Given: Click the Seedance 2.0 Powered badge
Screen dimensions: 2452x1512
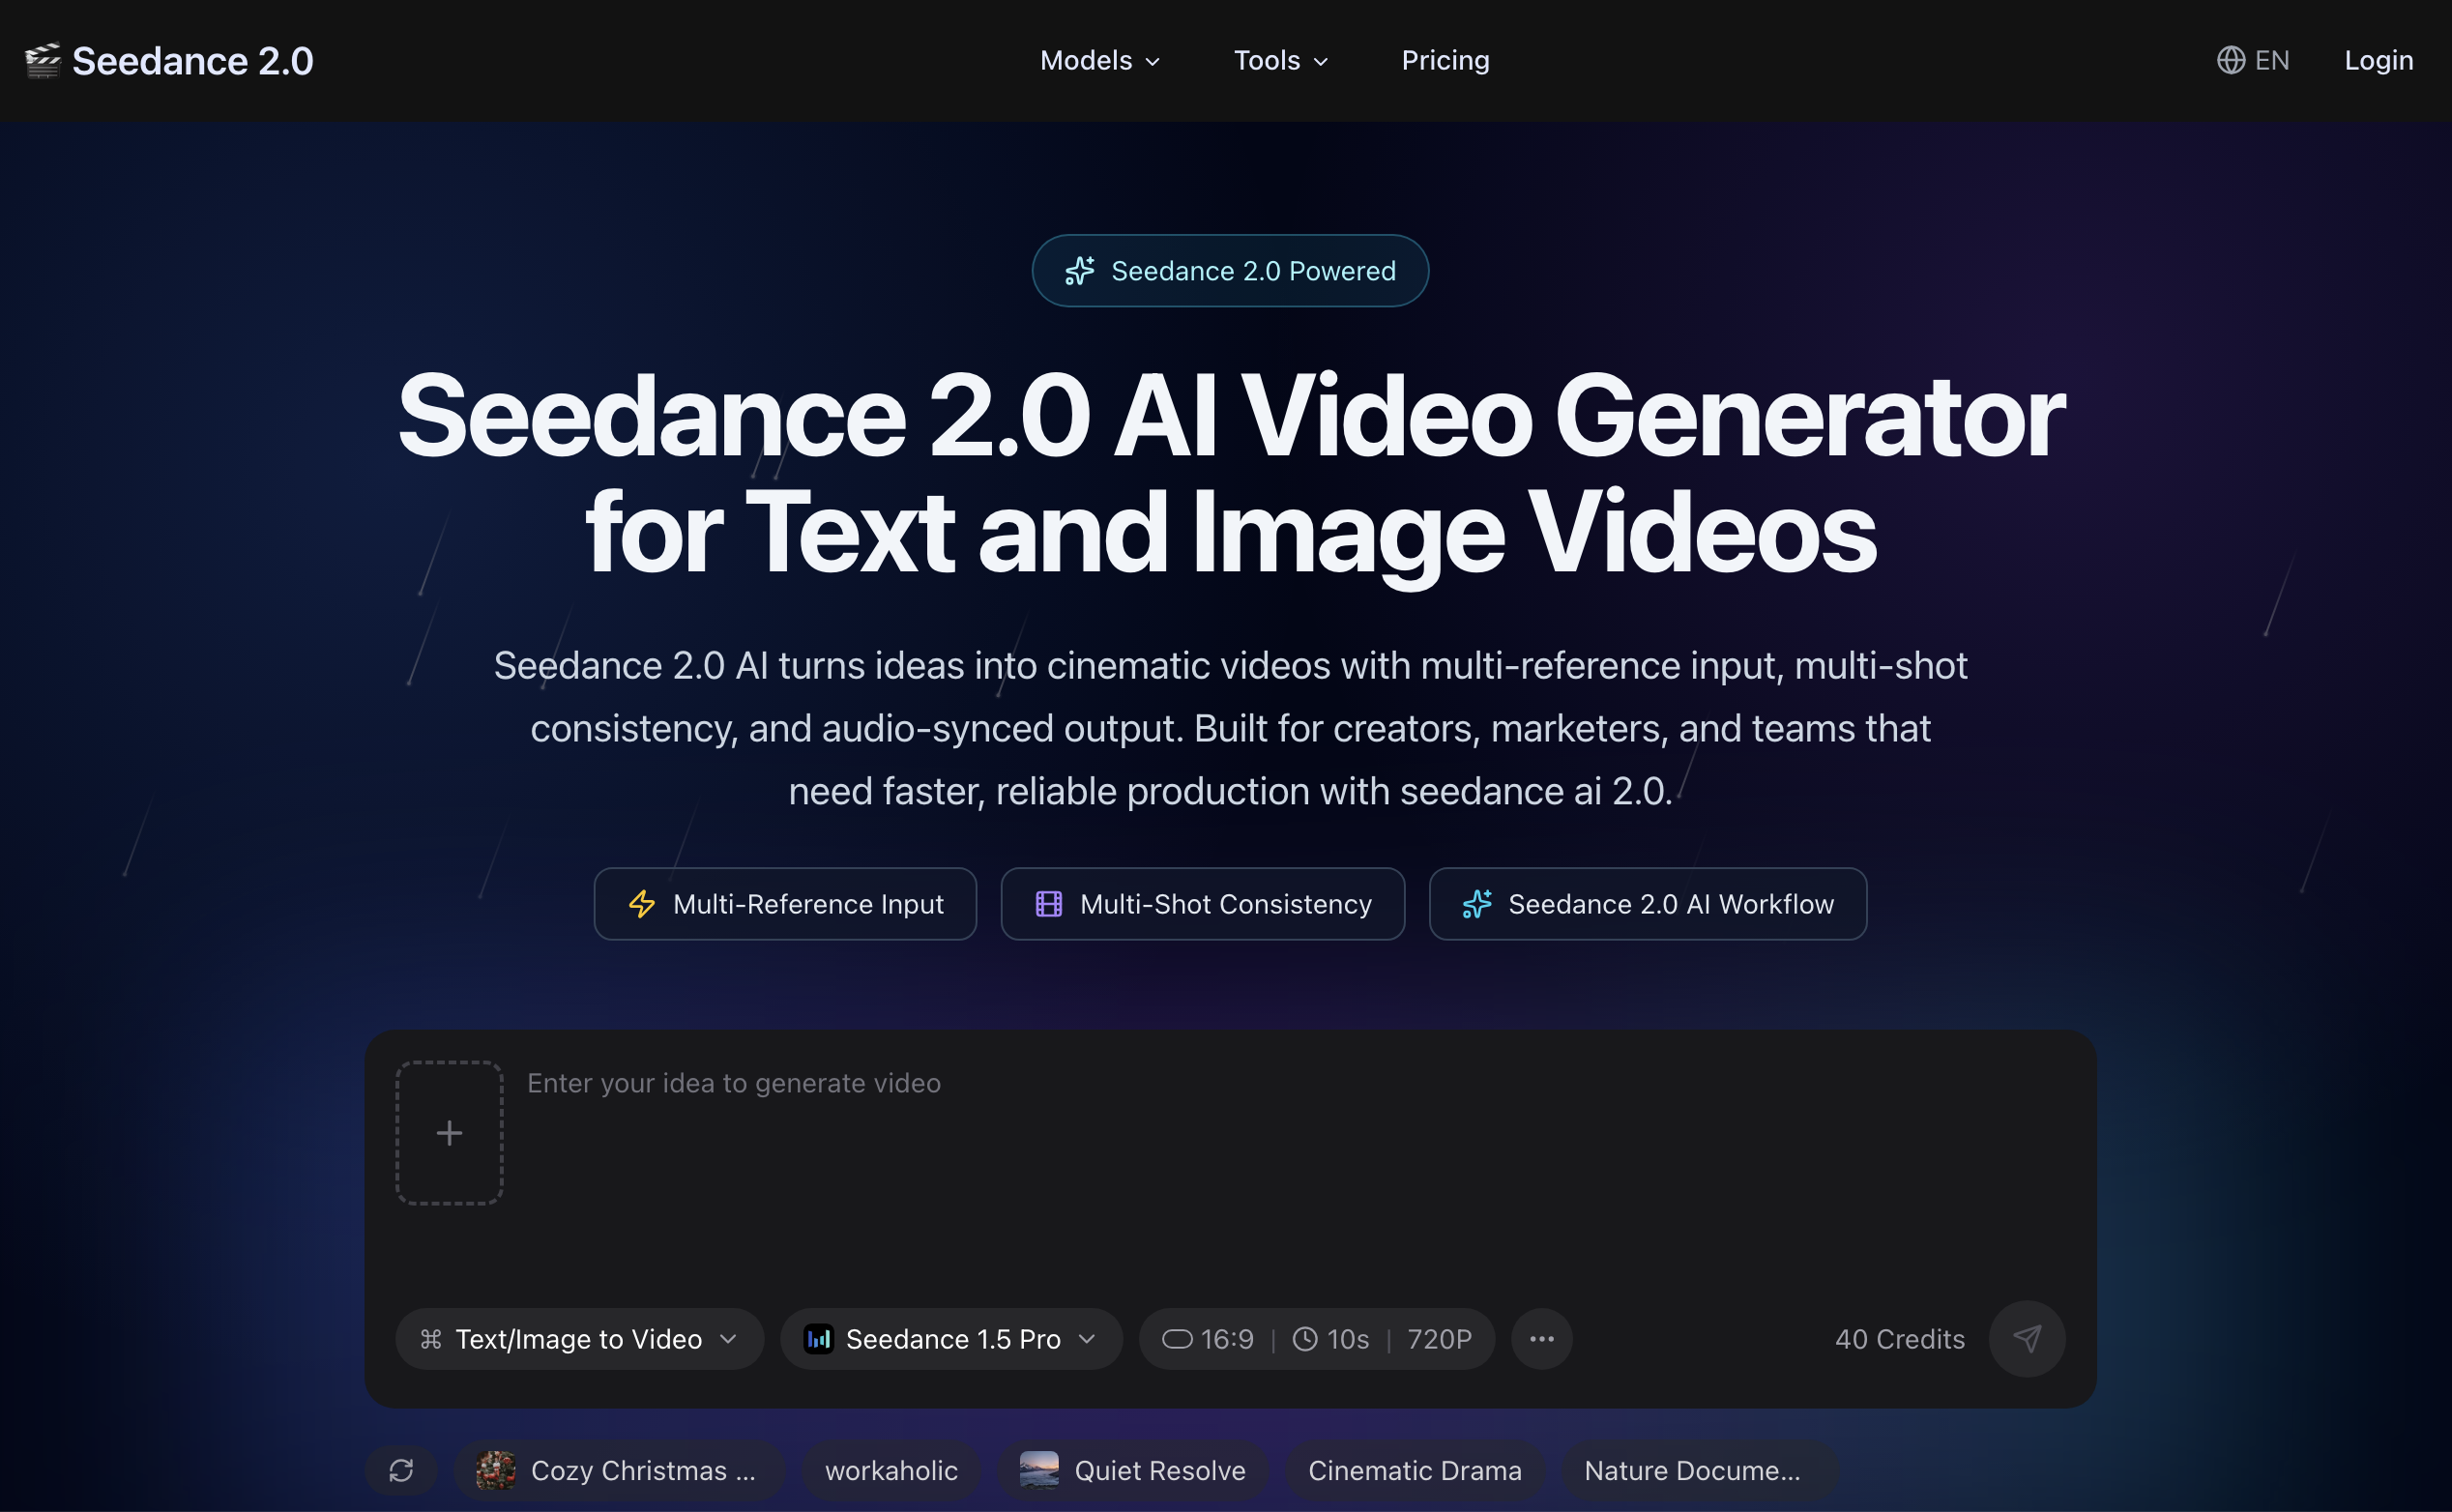Looking at the screenshot, I should click(x=1229, y=270).
